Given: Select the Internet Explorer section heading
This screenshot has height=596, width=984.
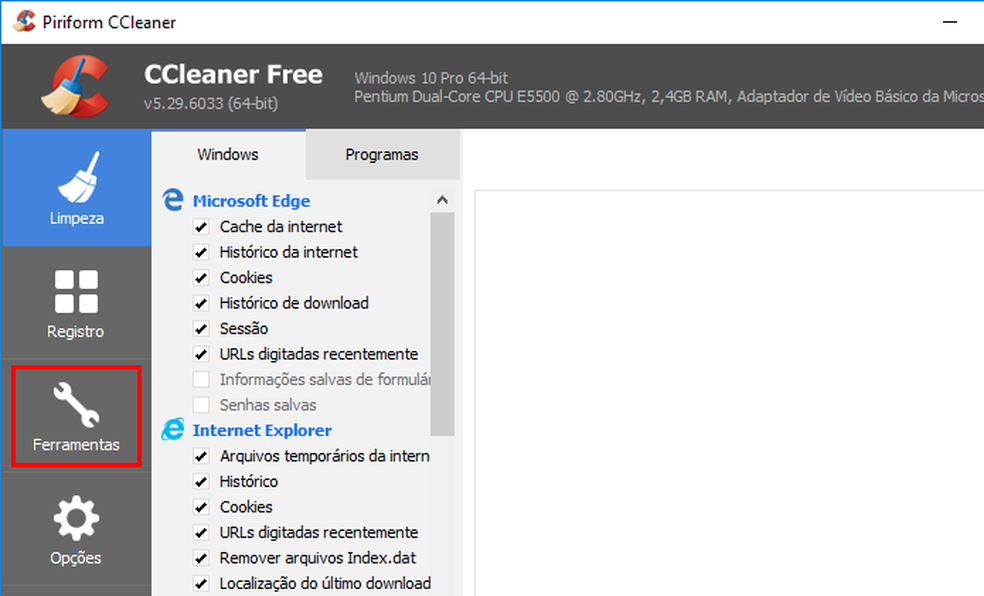Looking at the screenshot, I should click(262, 430).
